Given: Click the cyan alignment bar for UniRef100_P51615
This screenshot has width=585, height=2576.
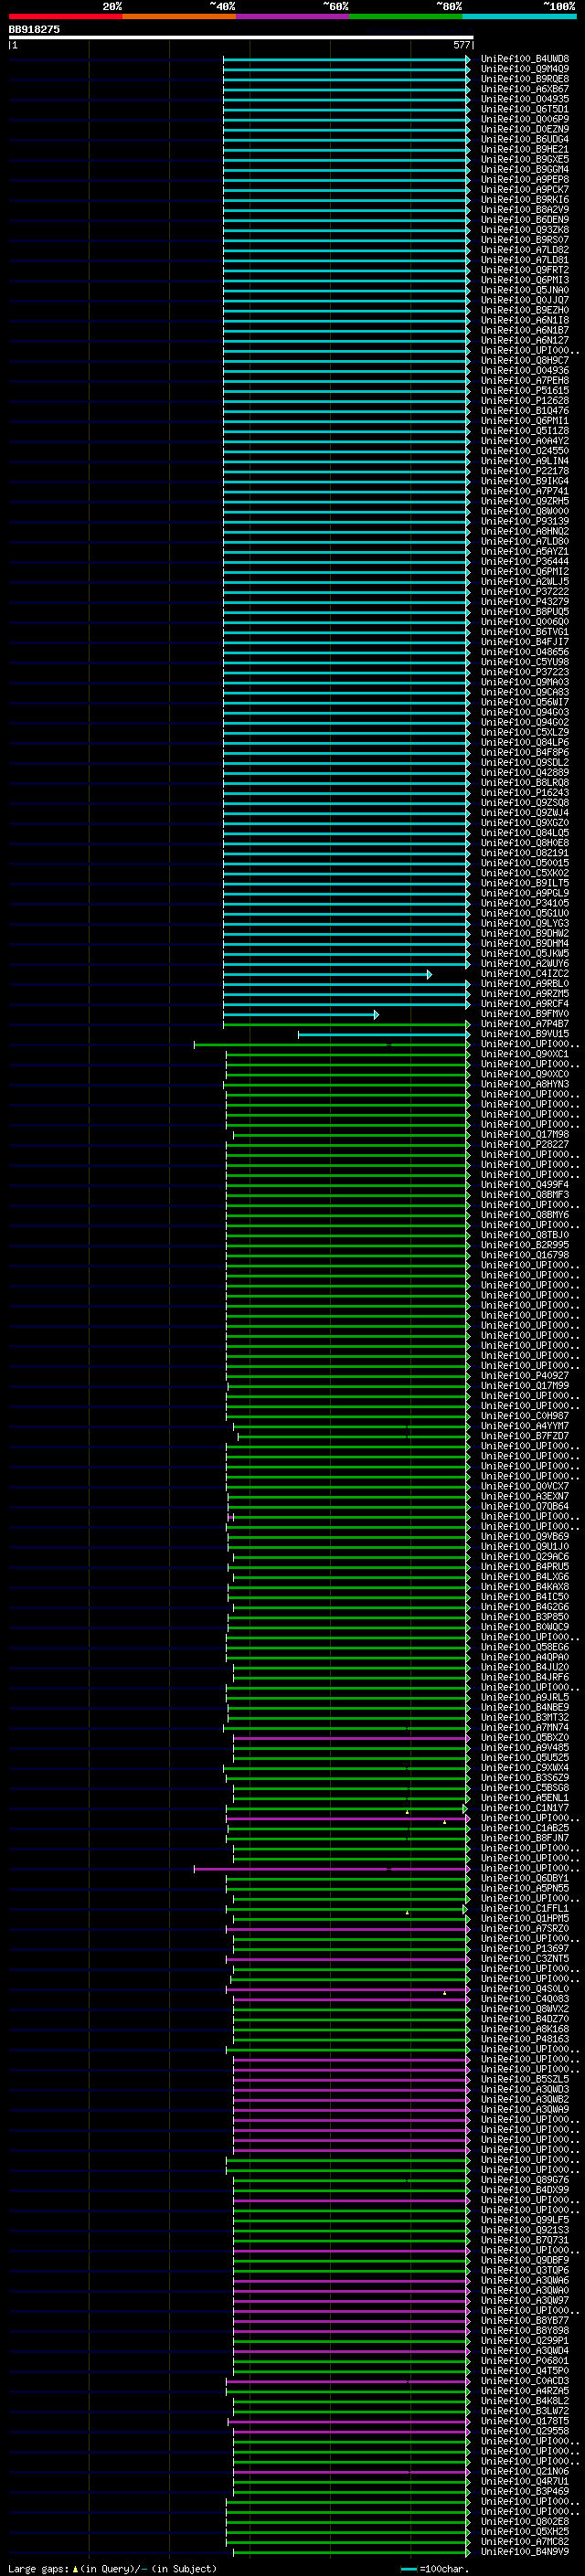Looking at the screenshot, I should click(346, 391).
